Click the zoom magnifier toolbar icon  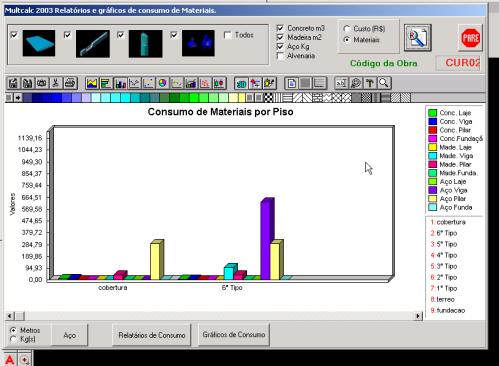point(384,83)
